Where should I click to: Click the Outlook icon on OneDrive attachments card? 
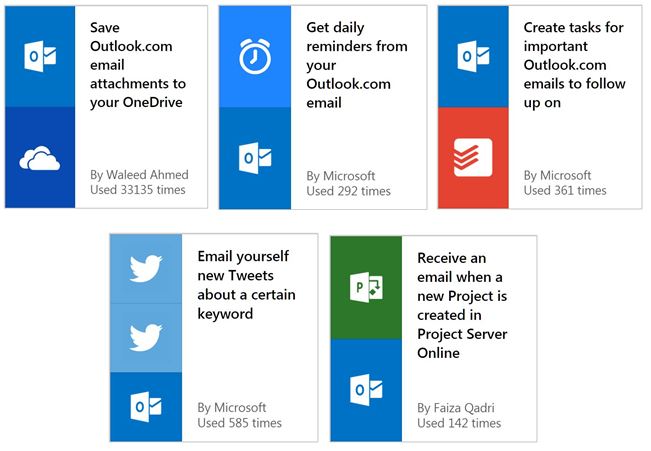click(40, 56)
